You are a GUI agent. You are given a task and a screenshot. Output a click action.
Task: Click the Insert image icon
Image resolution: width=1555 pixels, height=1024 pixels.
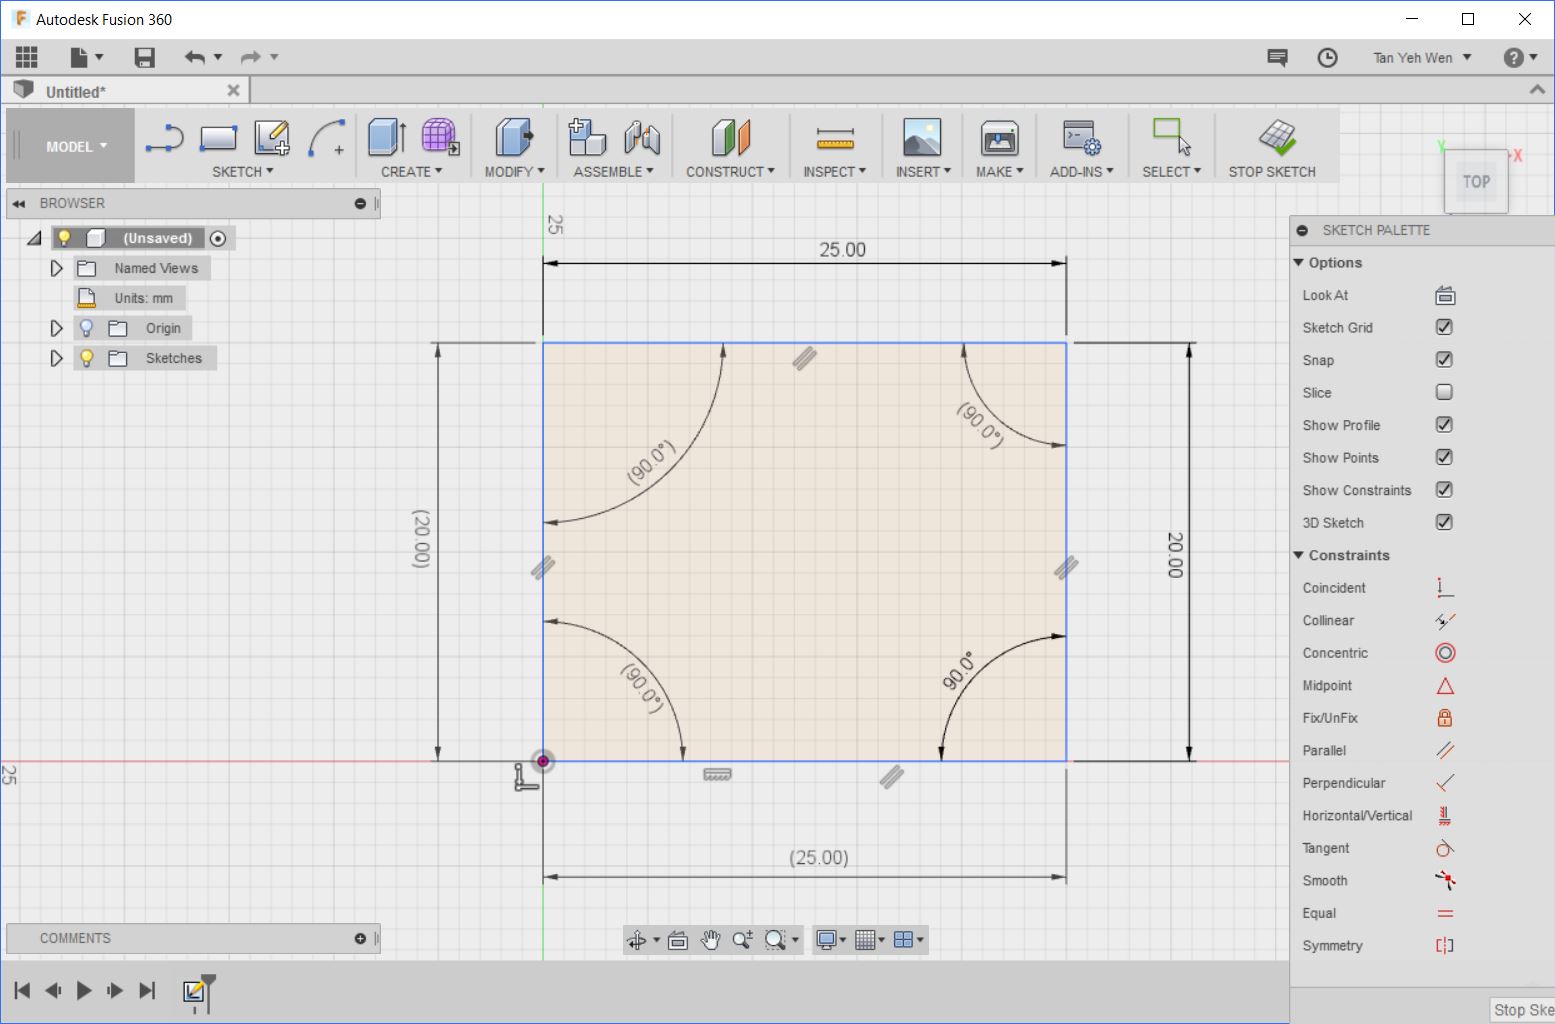[922, 137]
